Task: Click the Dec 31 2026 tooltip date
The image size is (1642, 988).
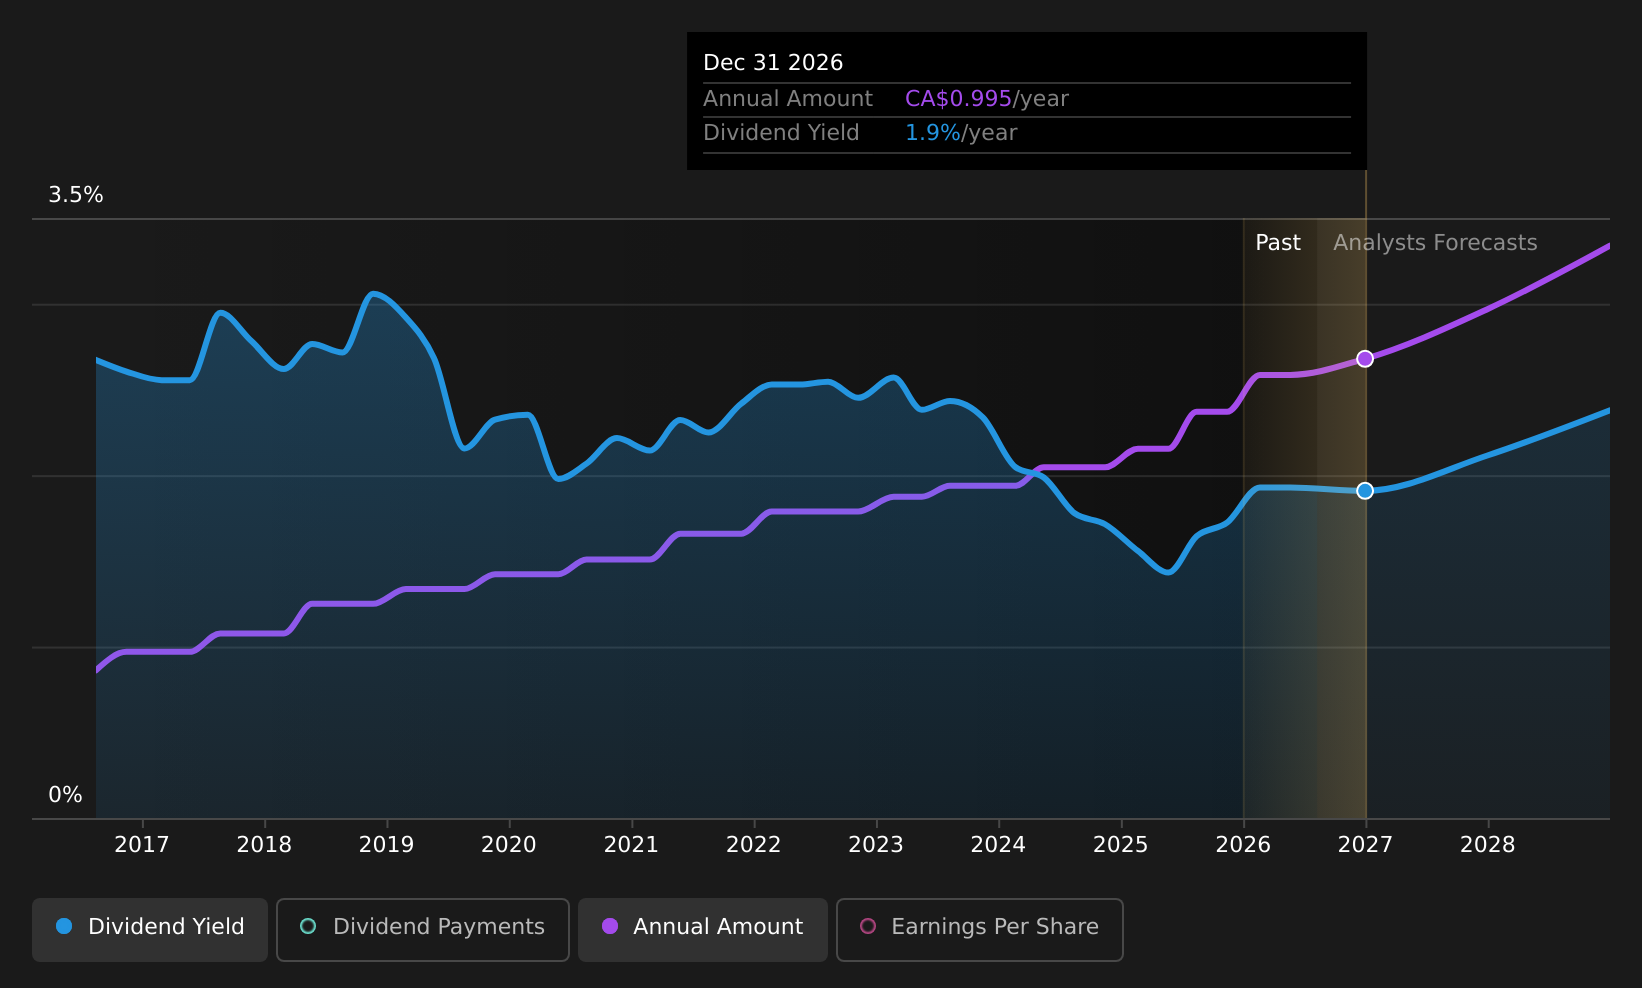Action: click(773, 63)
